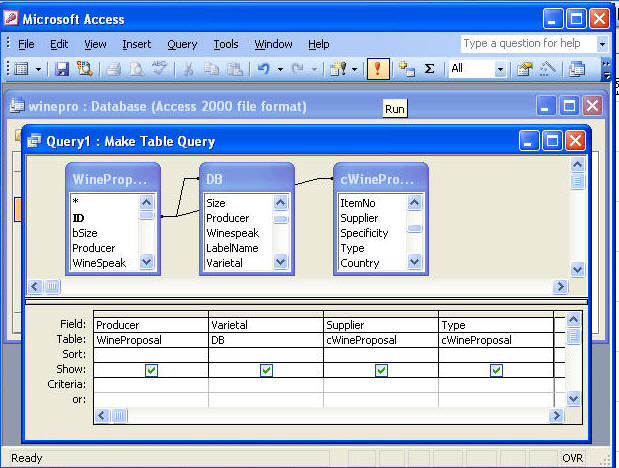Click the Copy icon
Screen dimensions: 619x468
[x=212, y=69]
